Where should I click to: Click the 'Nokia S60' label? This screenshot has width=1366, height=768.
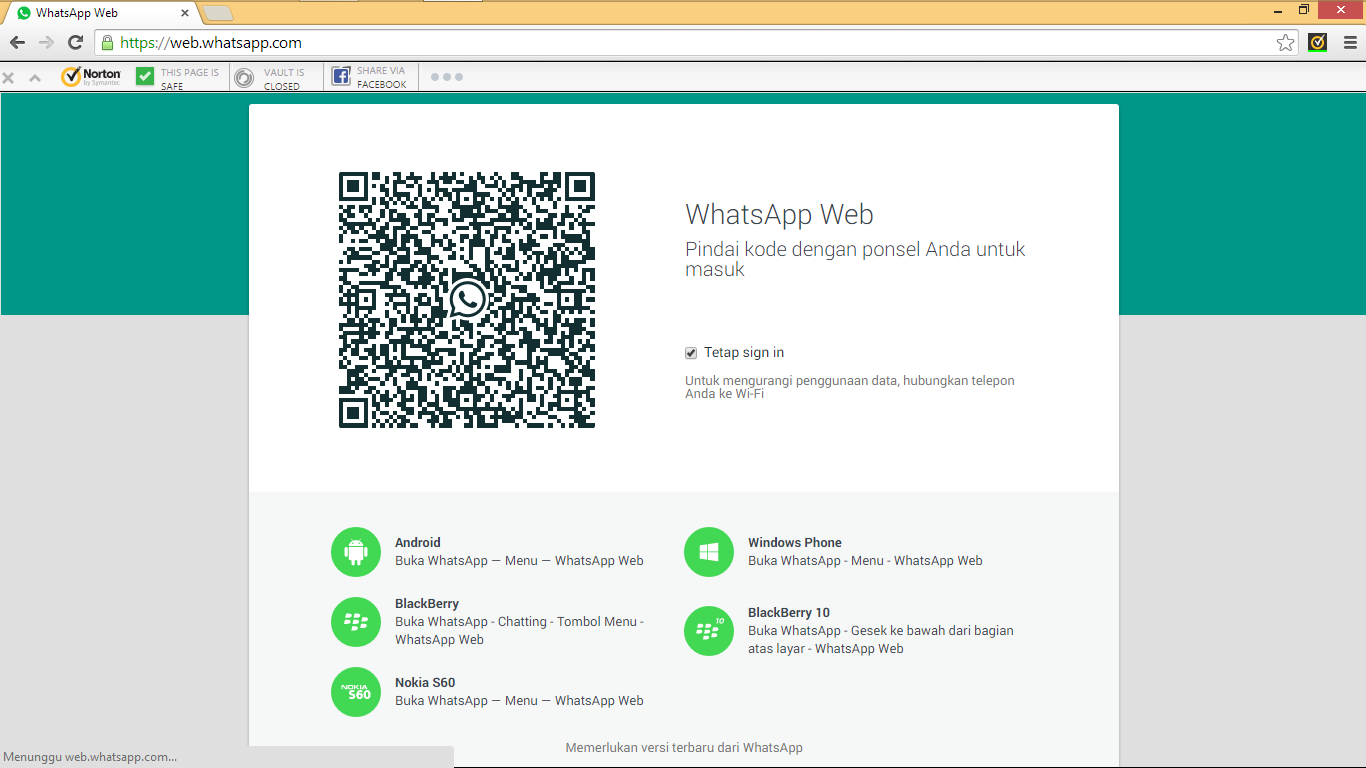coord(425,683)
